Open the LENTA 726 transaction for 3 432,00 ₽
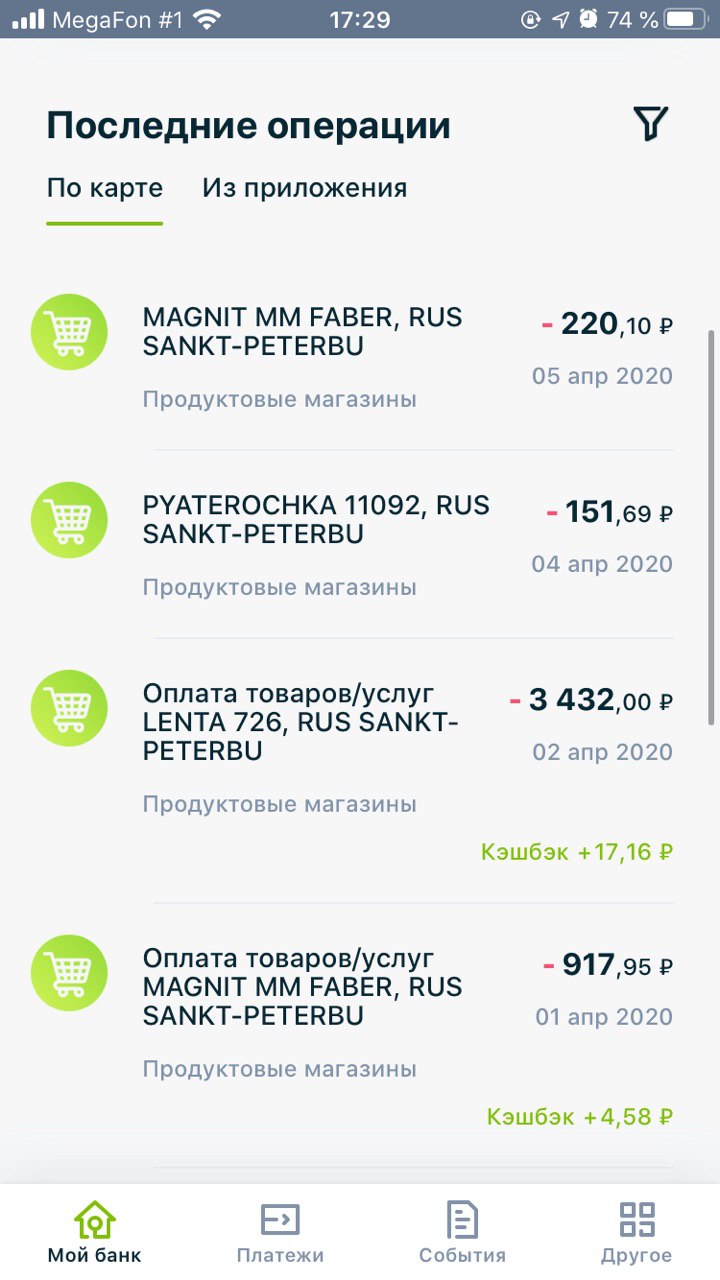Image resolution: width=720 pixels, height=1280 pixels. (x=360, y=770)
